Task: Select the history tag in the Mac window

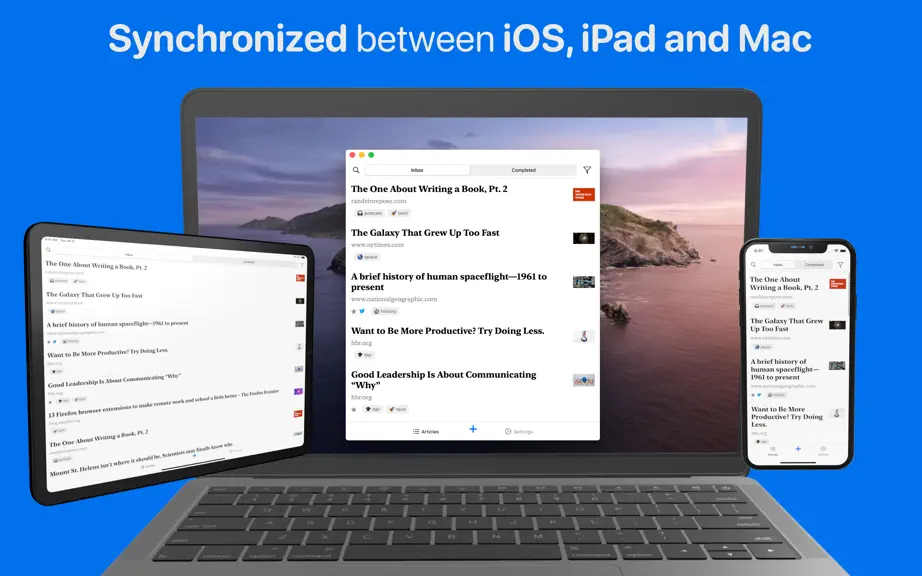Action: 385,312
